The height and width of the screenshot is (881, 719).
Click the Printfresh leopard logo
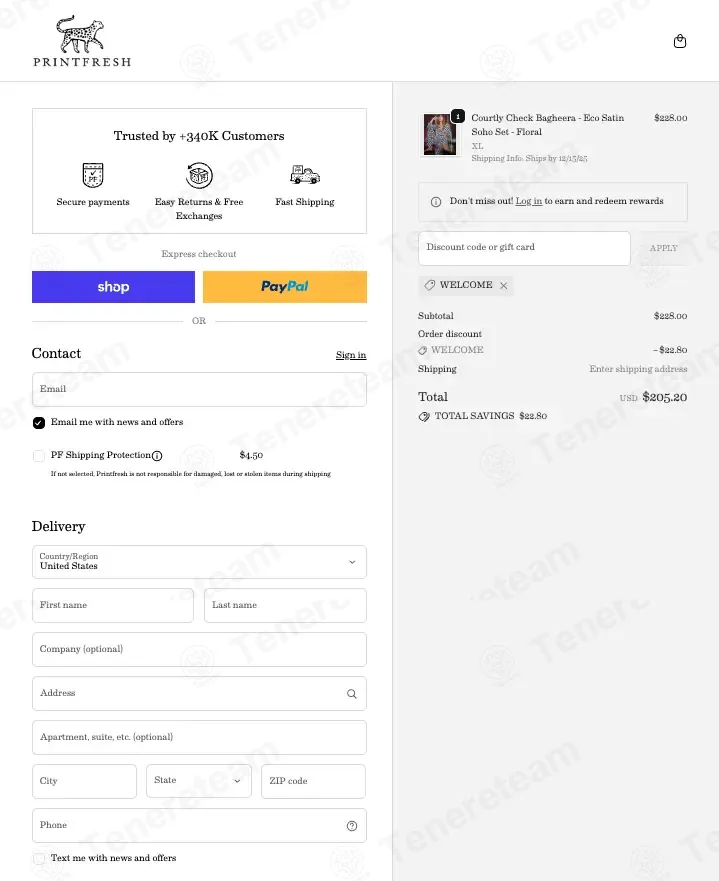(x=81, y=41)
